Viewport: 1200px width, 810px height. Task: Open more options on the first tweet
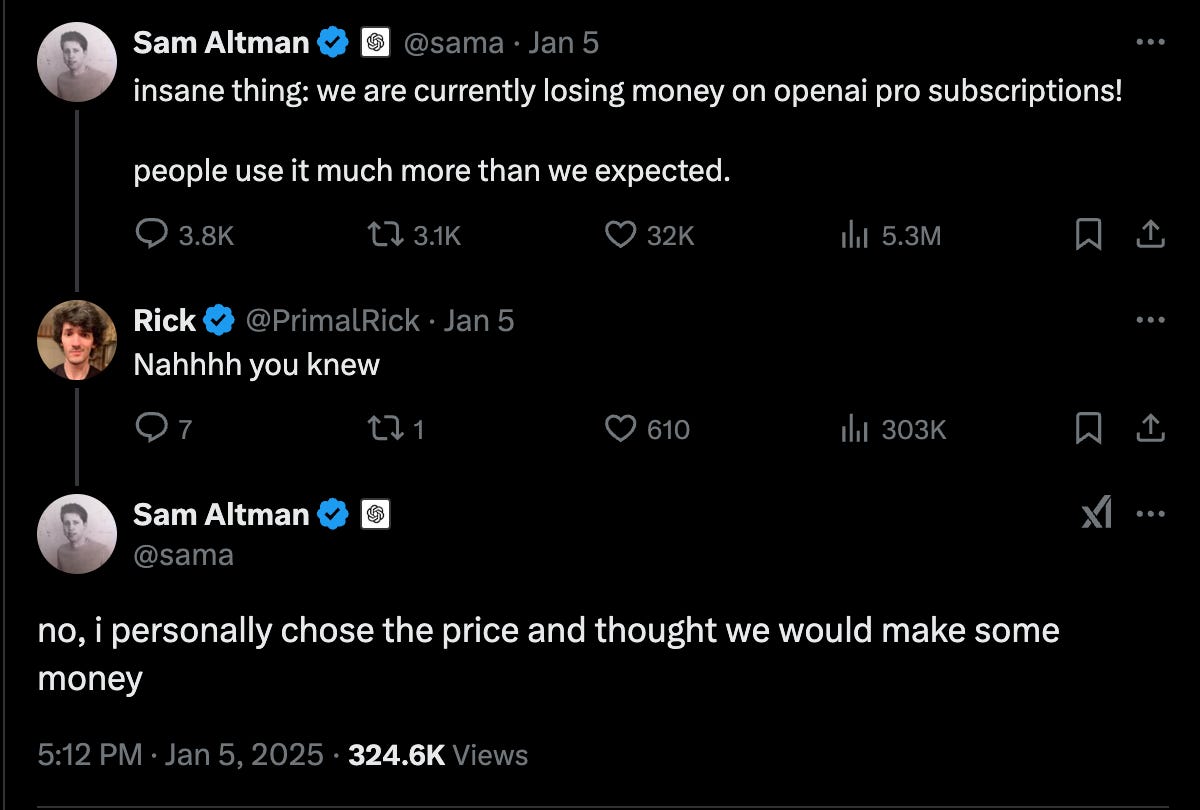click(1151, 42)
